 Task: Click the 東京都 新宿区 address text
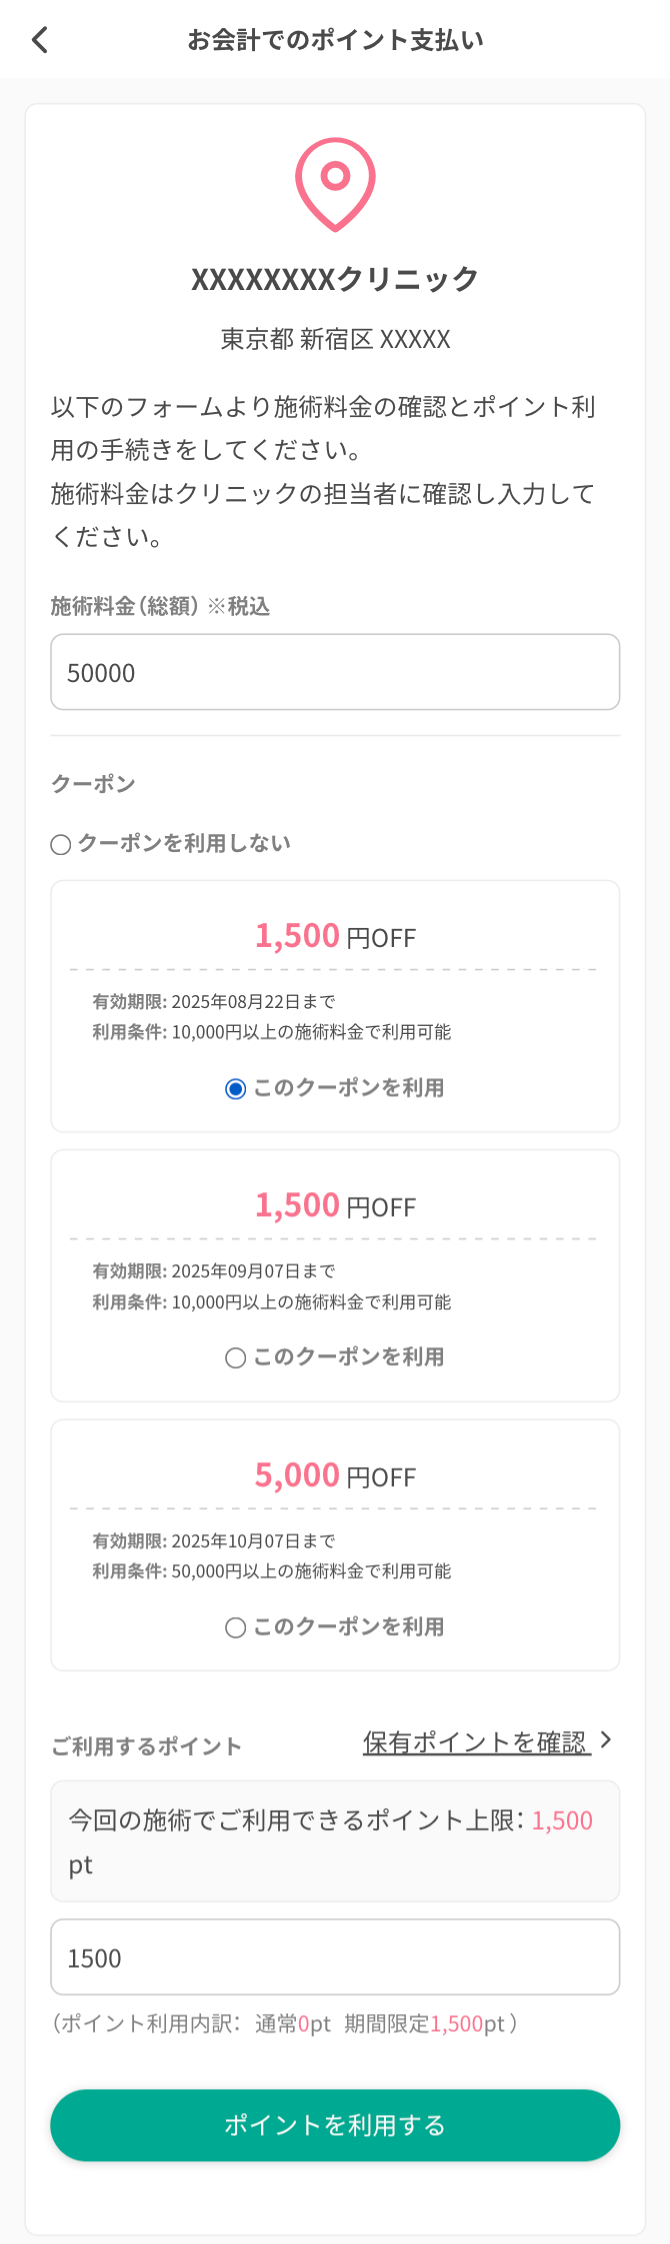pyautogui.click(x=335, y=340)
